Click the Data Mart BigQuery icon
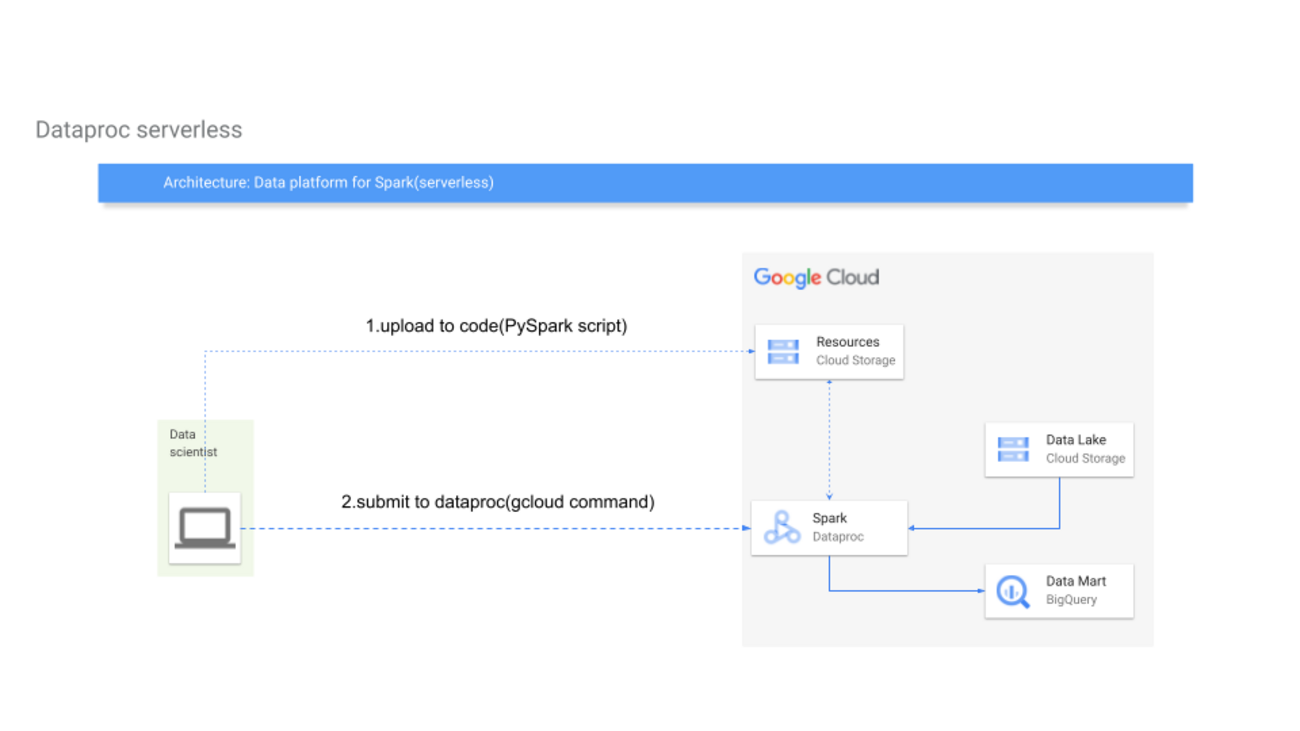This screenshot has width=1300, height=731. [x=1013, y=591]
